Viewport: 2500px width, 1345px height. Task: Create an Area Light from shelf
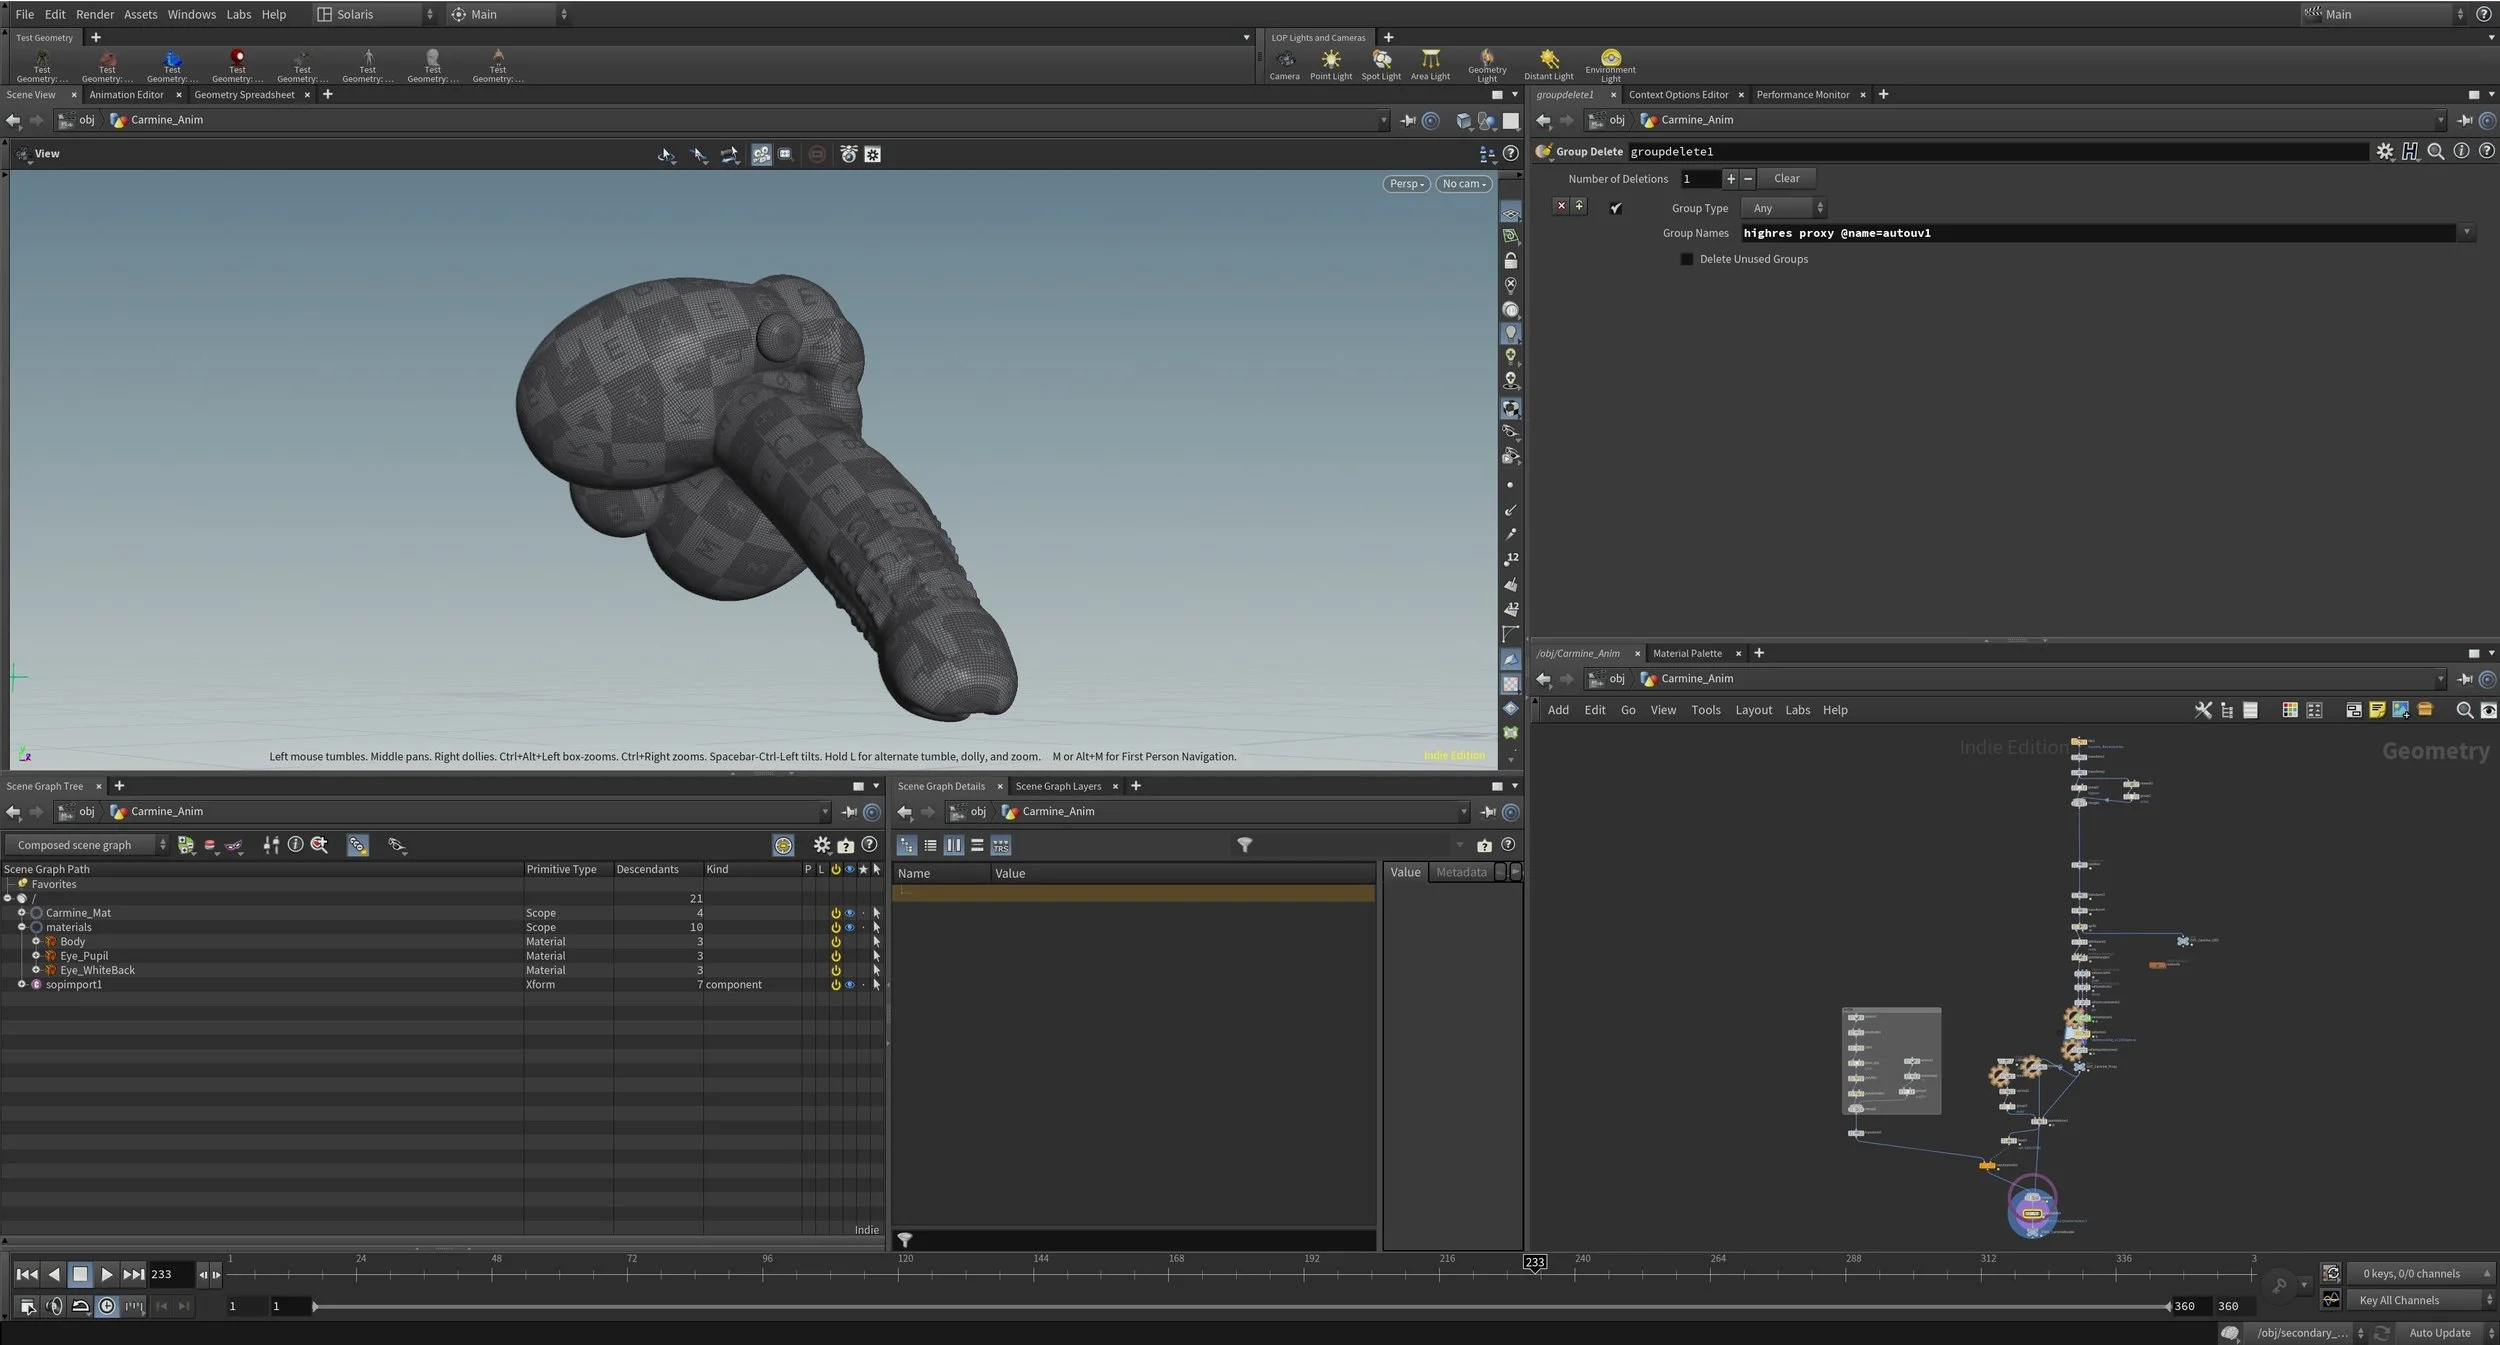1430,64
